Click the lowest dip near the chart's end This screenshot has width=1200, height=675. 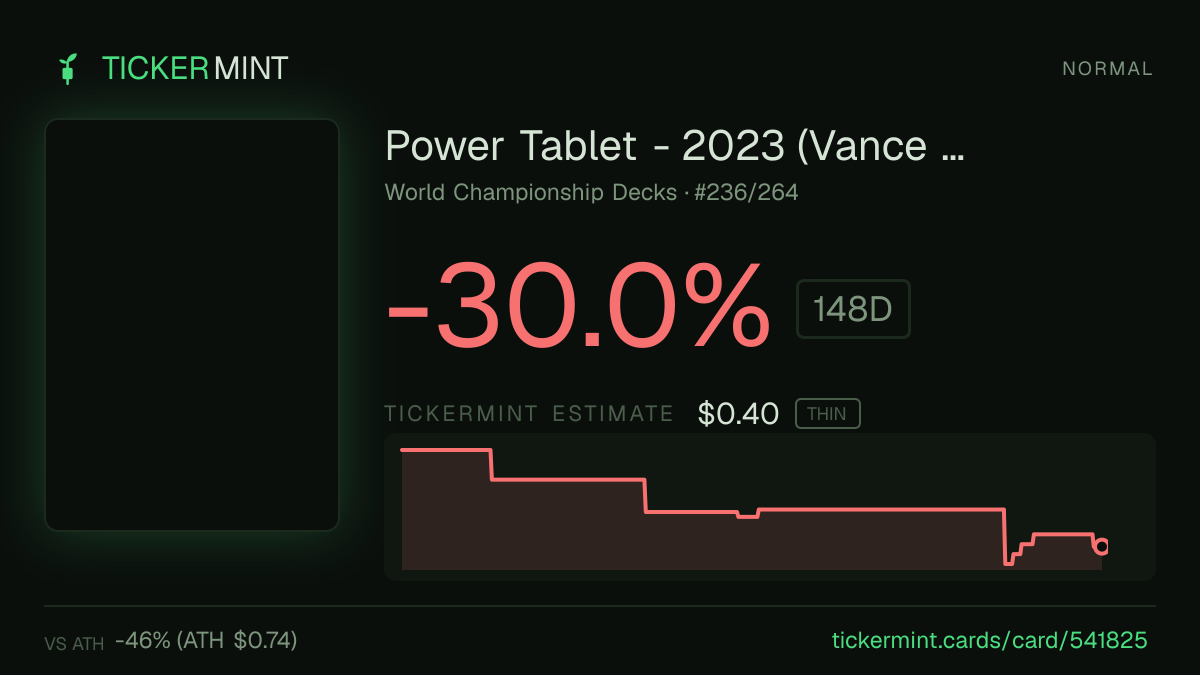1009,563
